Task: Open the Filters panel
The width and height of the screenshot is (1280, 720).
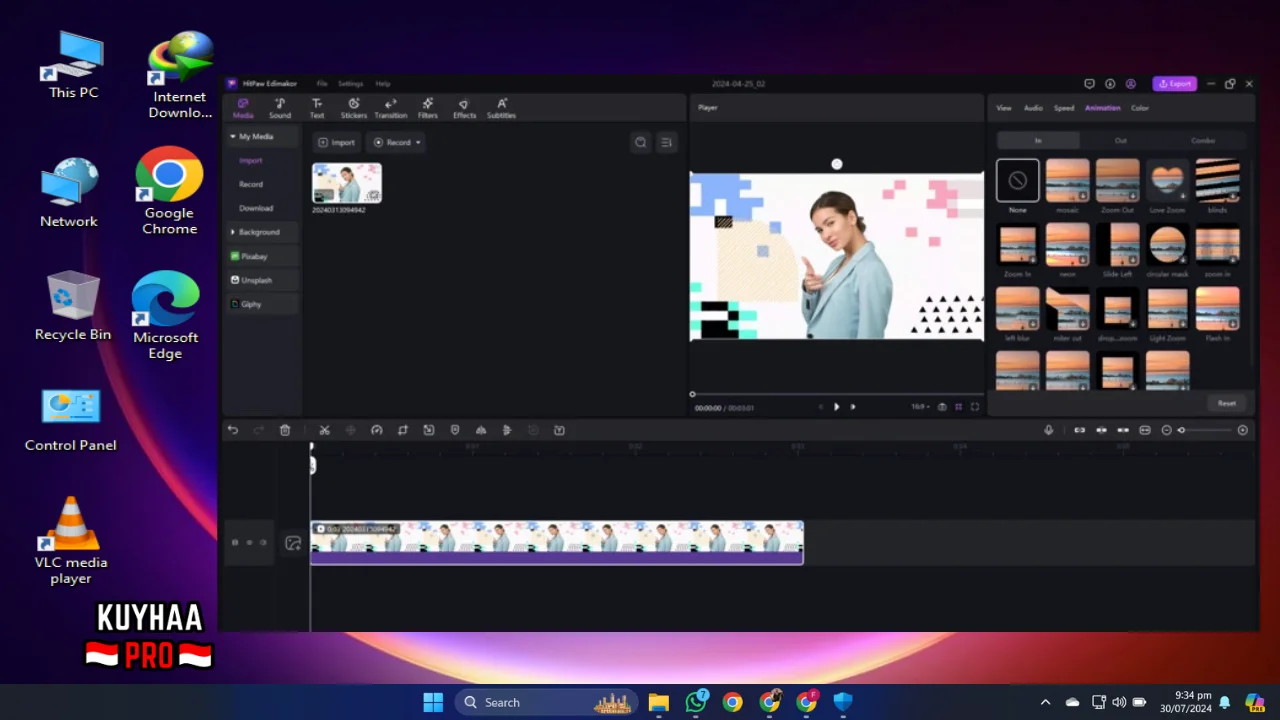Action: (428, 108)
